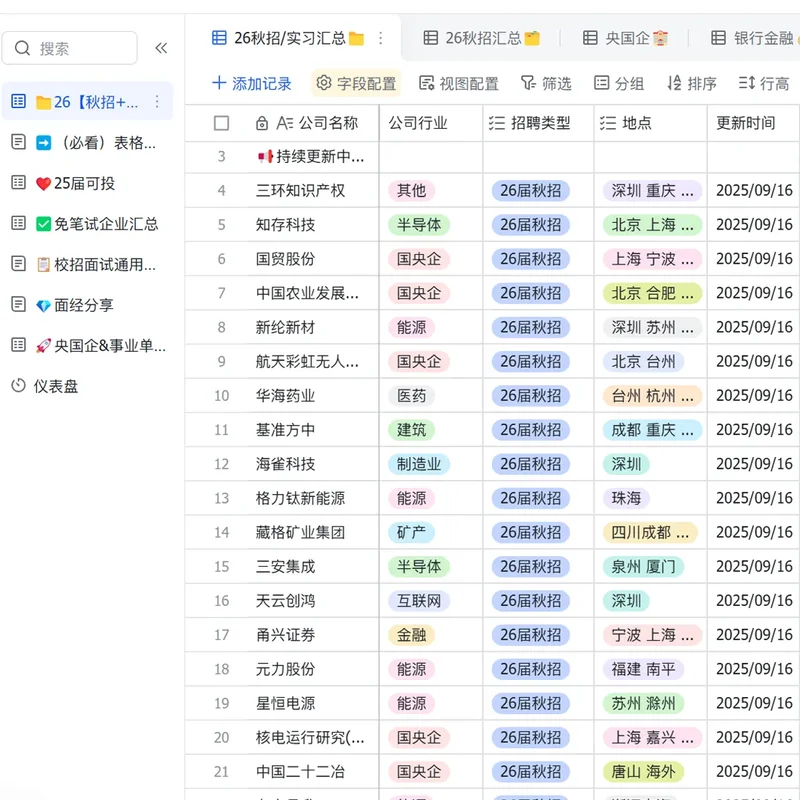The image size is (800, 800).
Task: Click grid icon on 26秋招汇总 tab
Action: [x=431, y=38]
